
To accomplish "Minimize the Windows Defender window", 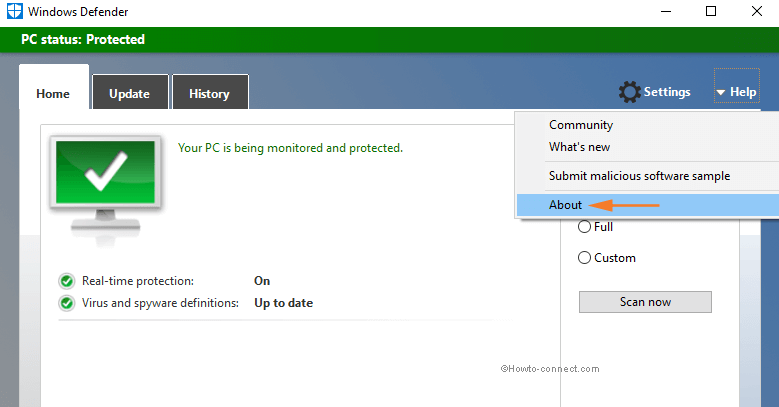I will pos(666,11).
